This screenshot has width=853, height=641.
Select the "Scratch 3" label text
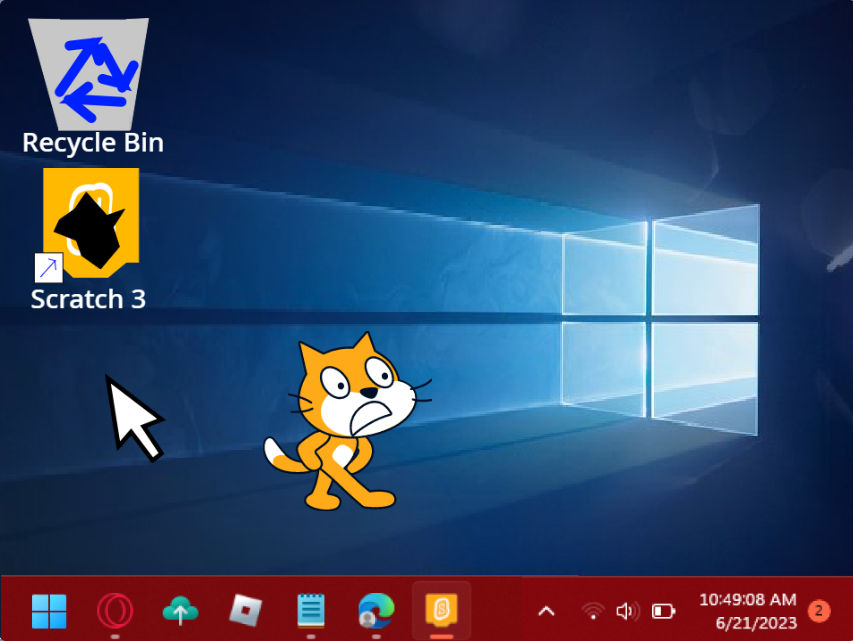point(88,299)
